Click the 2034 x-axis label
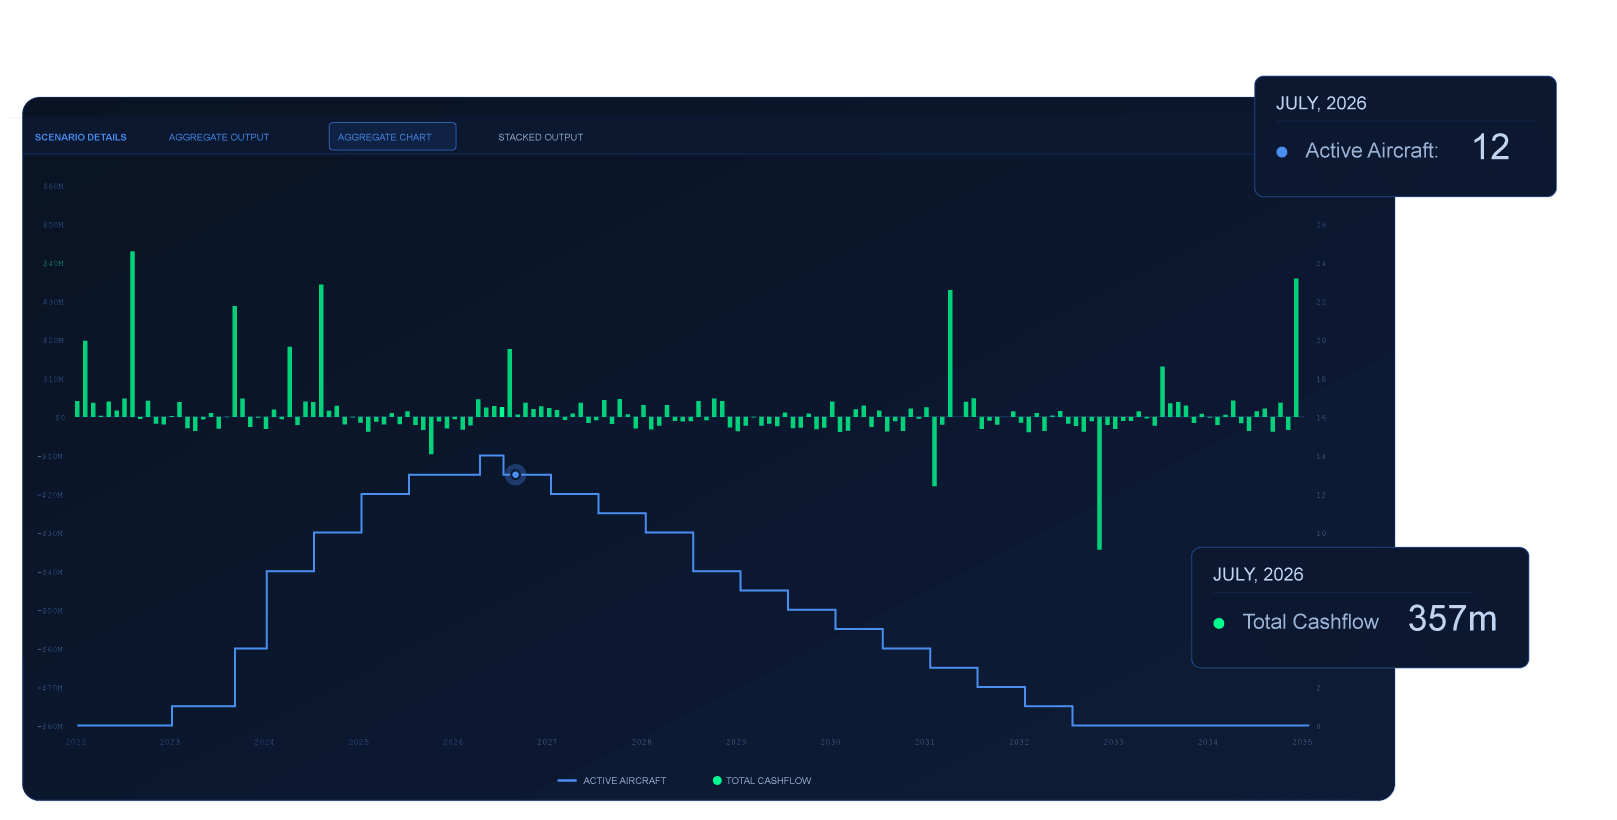Viewport: 1617px width, 820px height. (x=1208, y=742)
